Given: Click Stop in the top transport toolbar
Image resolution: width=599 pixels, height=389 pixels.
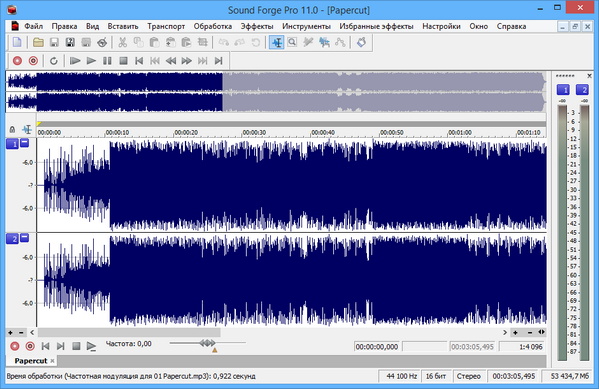Looking at the screenshot, I should point(123,61).
